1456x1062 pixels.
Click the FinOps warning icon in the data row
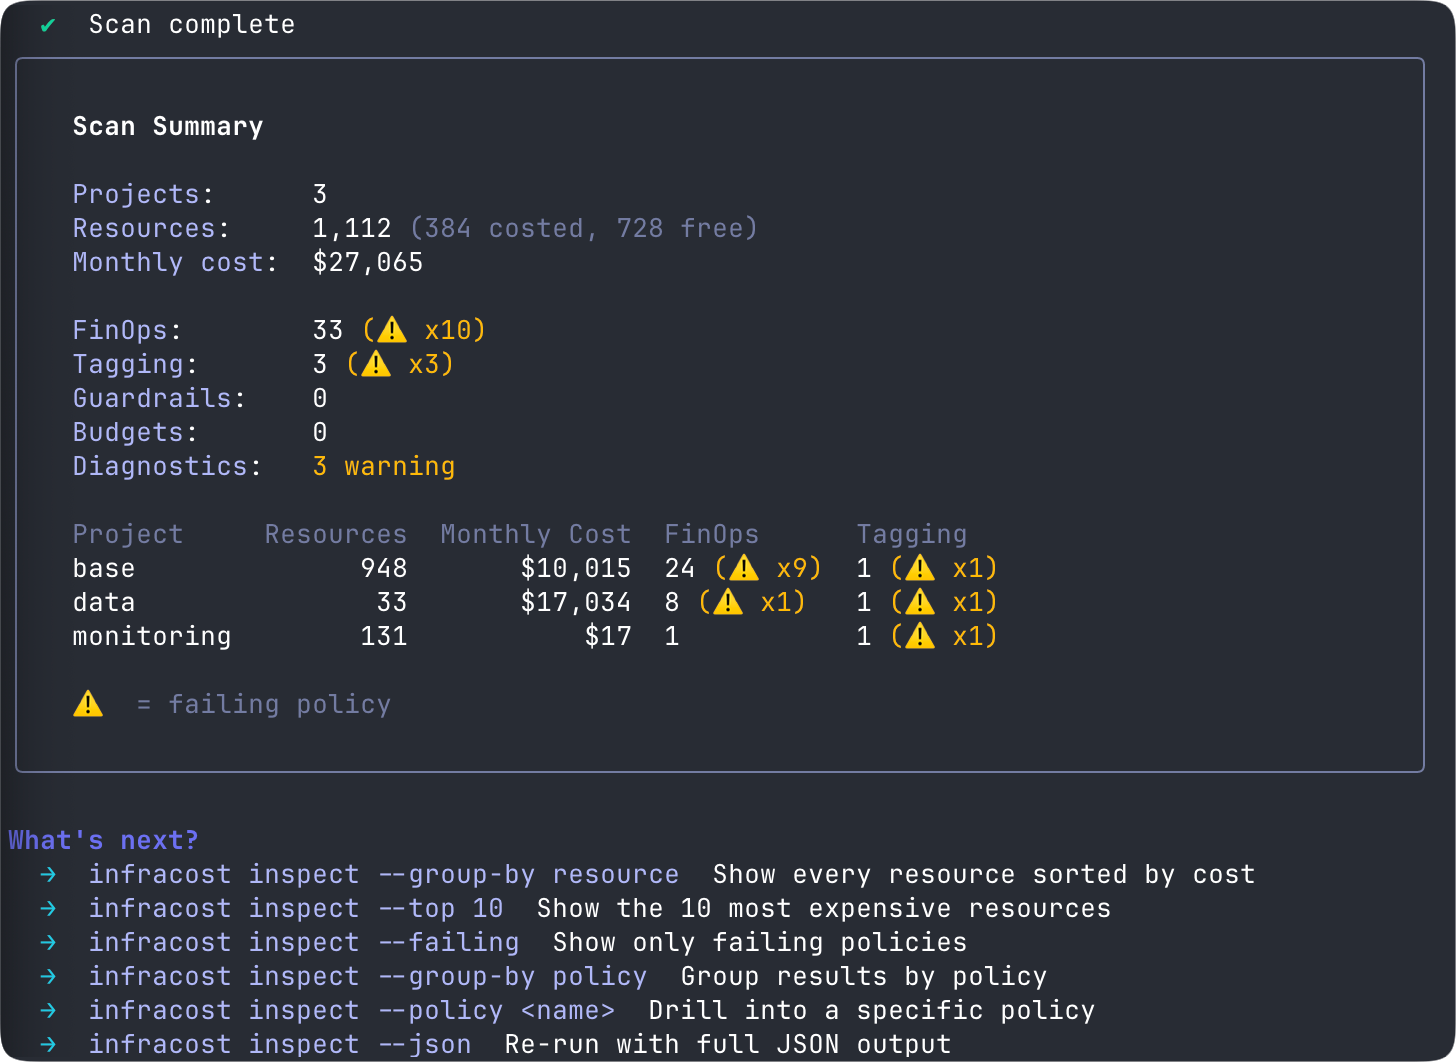pyautogui.click(x=728, y=602)
